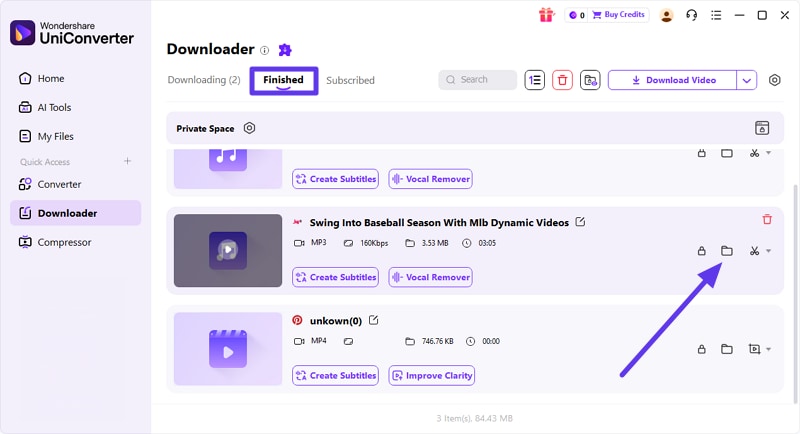This screenshot has width=800, height=434.
Task: Click the 746.76 KB file size text
Action: (x=438, y=341)
